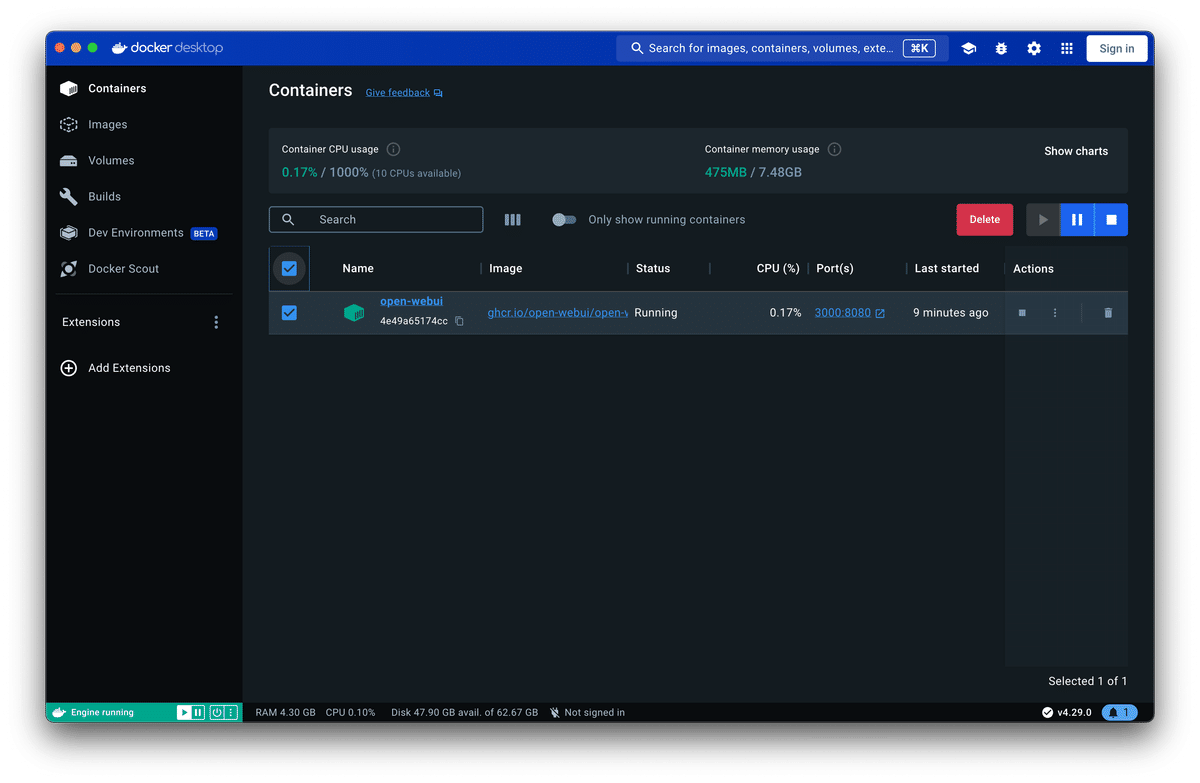This screenshot has height=783, width=1200.
Task: Uncheck the open-webui row checkbox
Action: tap(289, 313)
